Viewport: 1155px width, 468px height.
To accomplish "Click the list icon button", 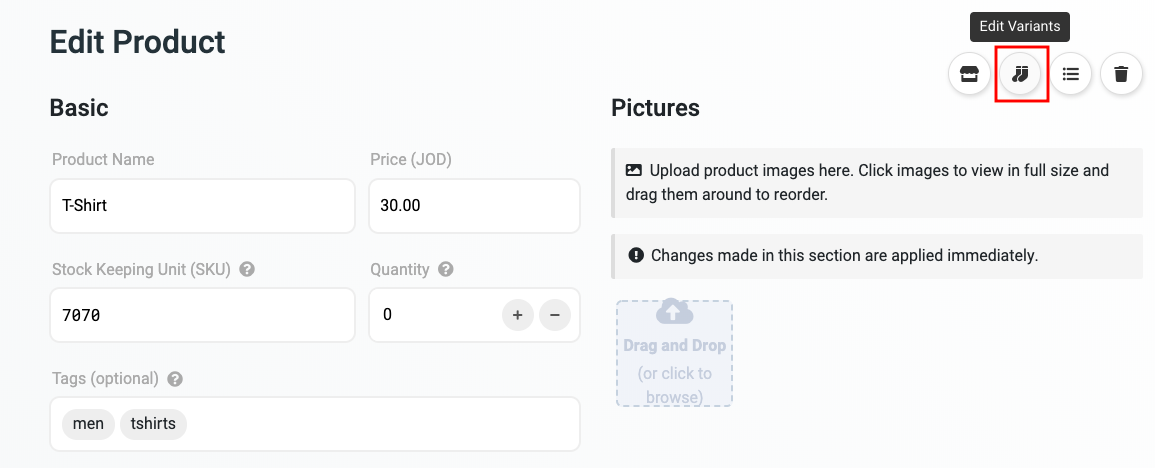I will coord(1071,74).
